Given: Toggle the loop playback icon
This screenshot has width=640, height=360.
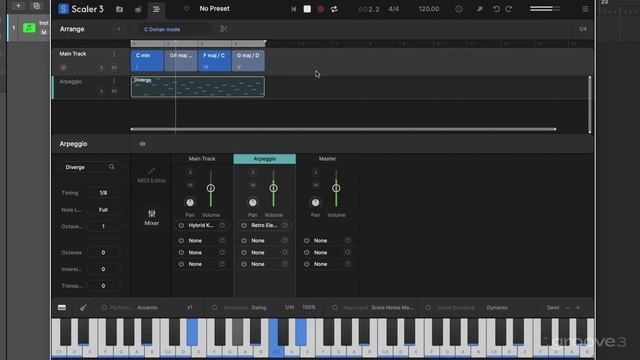Looking at the screenshot, I should tap(334, 9).
